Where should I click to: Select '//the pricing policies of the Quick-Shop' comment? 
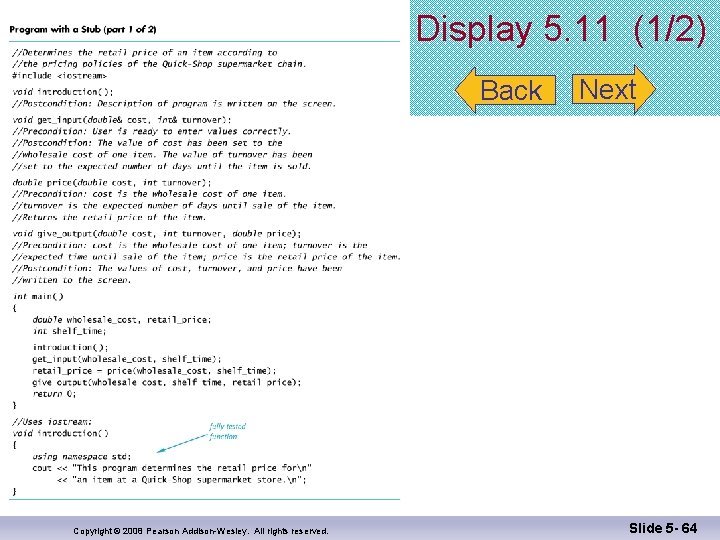coord(159,64)
